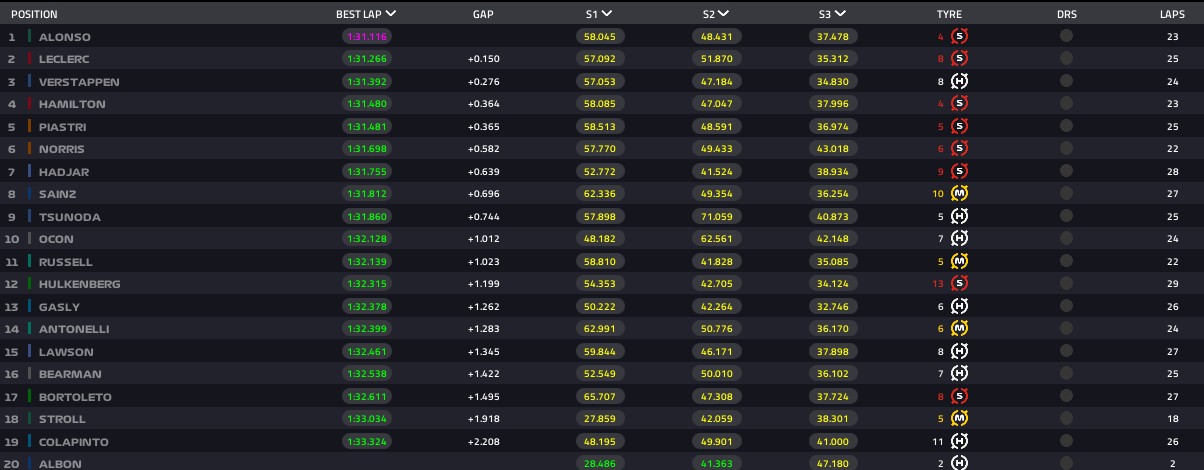Viewport: 1204px width, 470px height.
Task: Click Russell's medium tyre icon
Action: [x=959, y=262]
